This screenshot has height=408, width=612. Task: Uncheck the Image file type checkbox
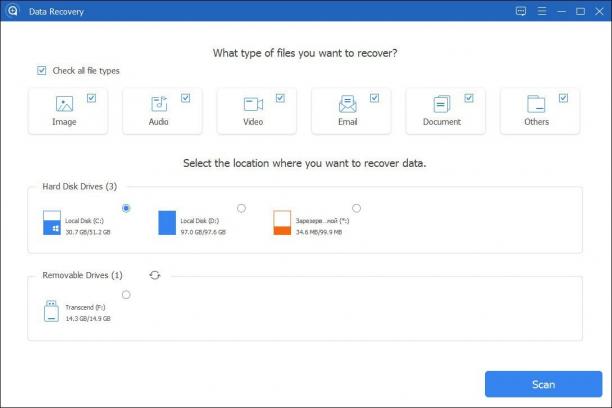point(91,98)
